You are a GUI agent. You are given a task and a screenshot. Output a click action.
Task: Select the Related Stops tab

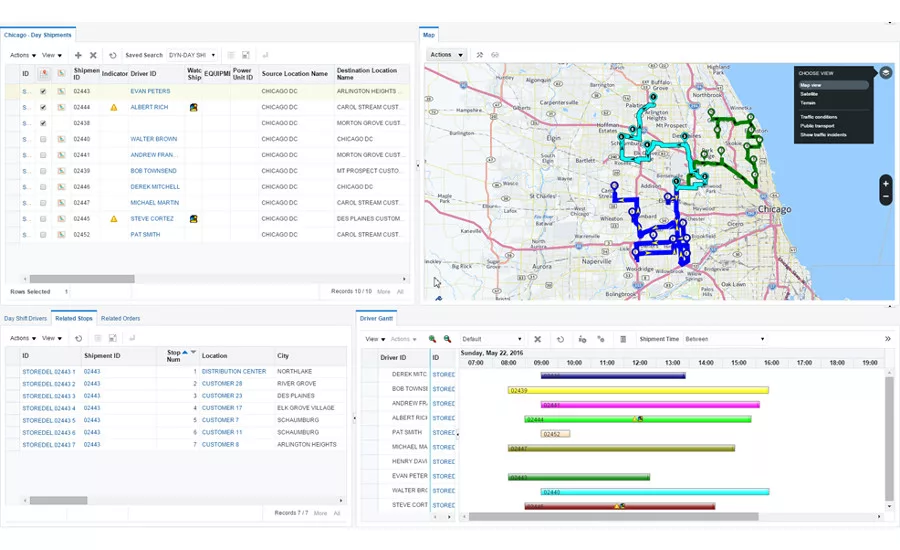pyautogui.click(x=73, y=318)
